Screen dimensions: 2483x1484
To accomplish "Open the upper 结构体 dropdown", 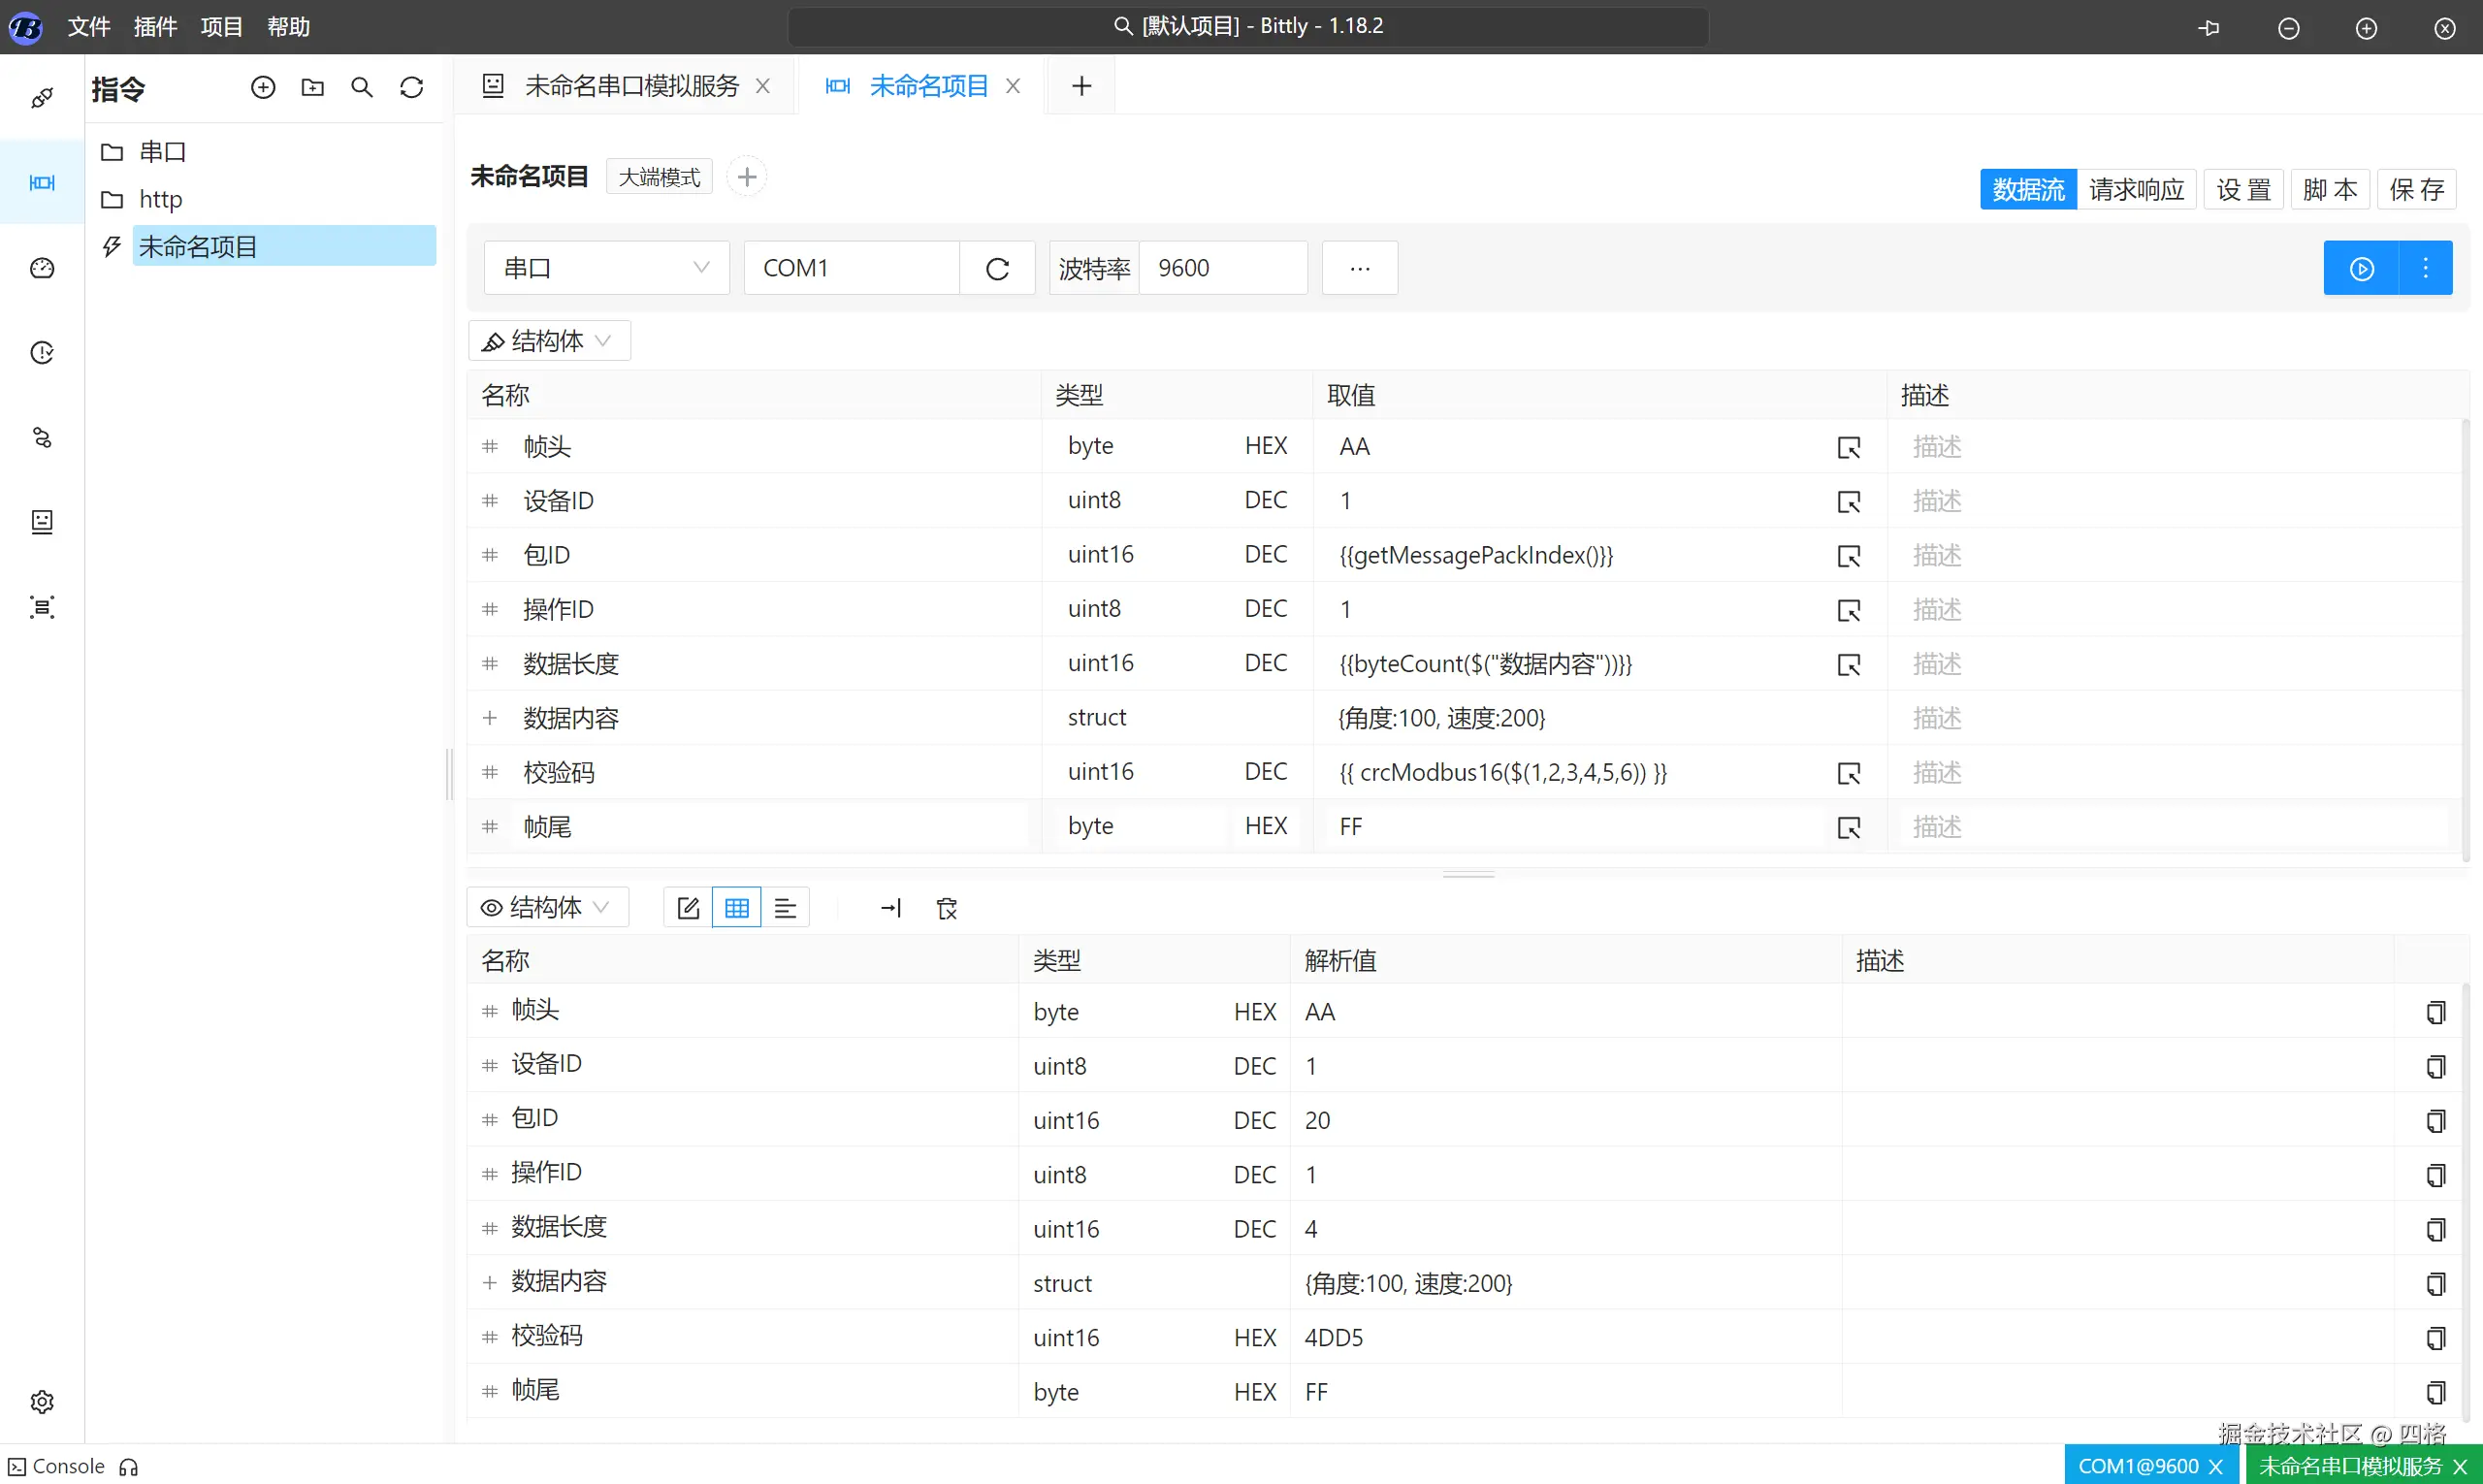I will (x=549, y=341).
